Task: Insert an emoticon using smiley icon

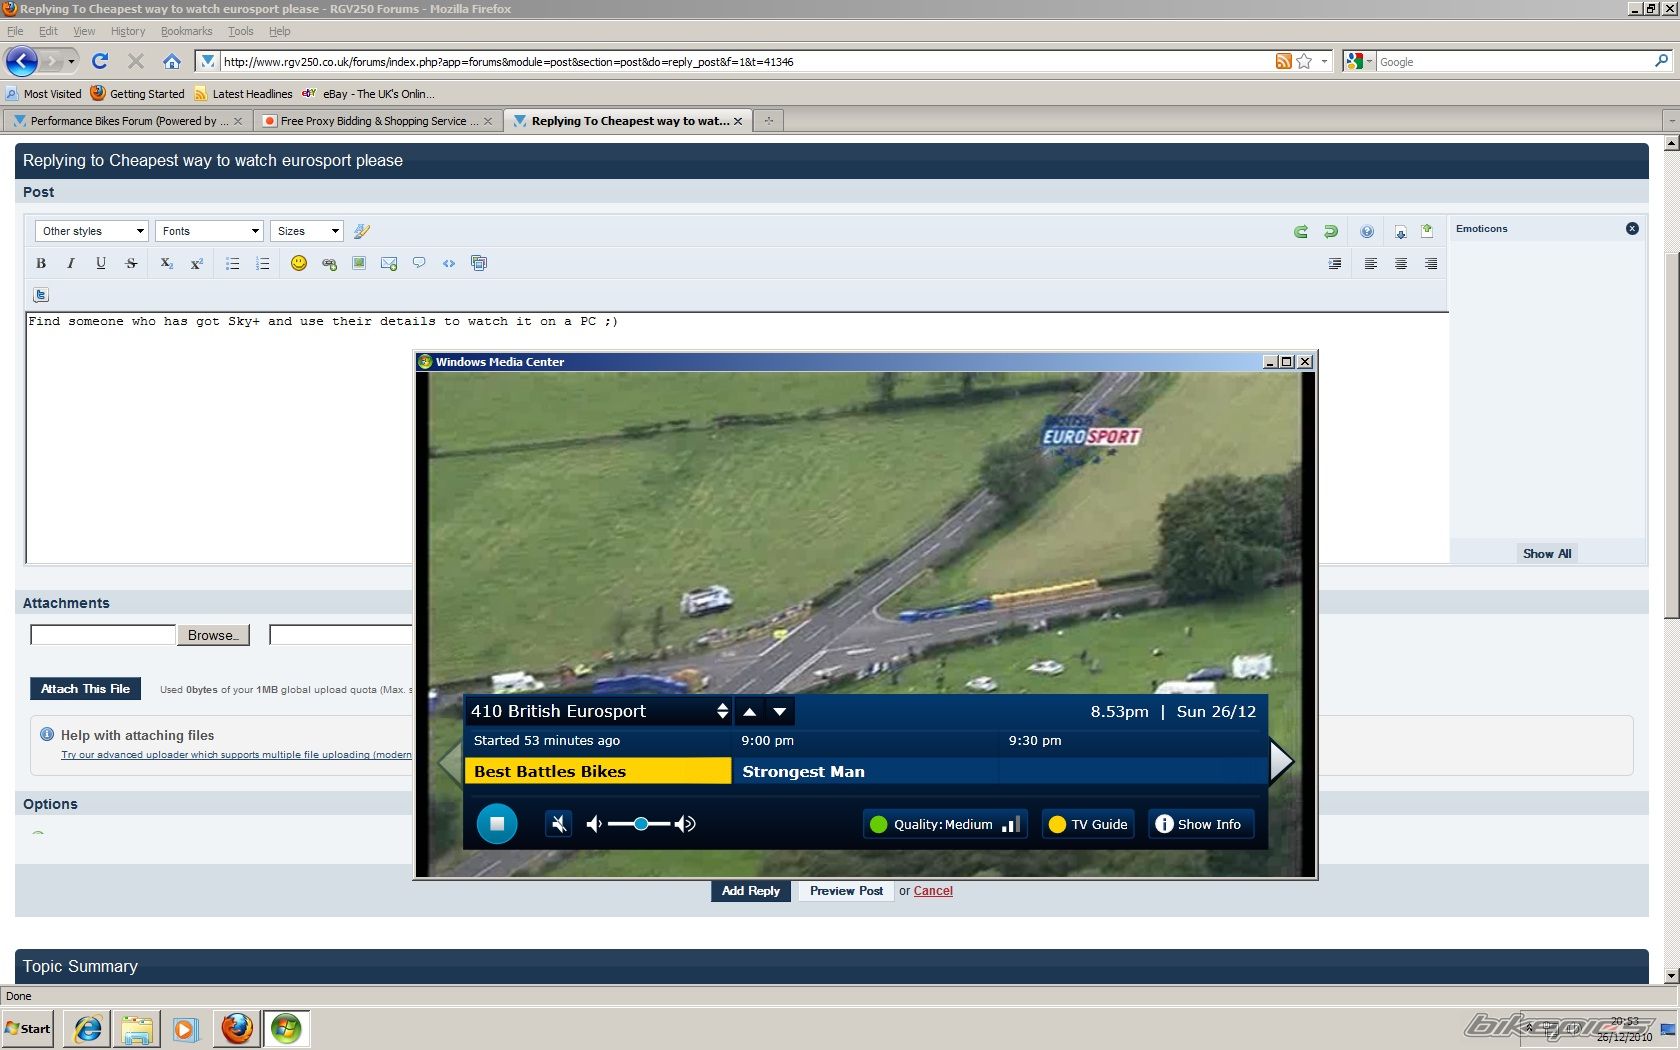Action: click(x=298, y=263)
